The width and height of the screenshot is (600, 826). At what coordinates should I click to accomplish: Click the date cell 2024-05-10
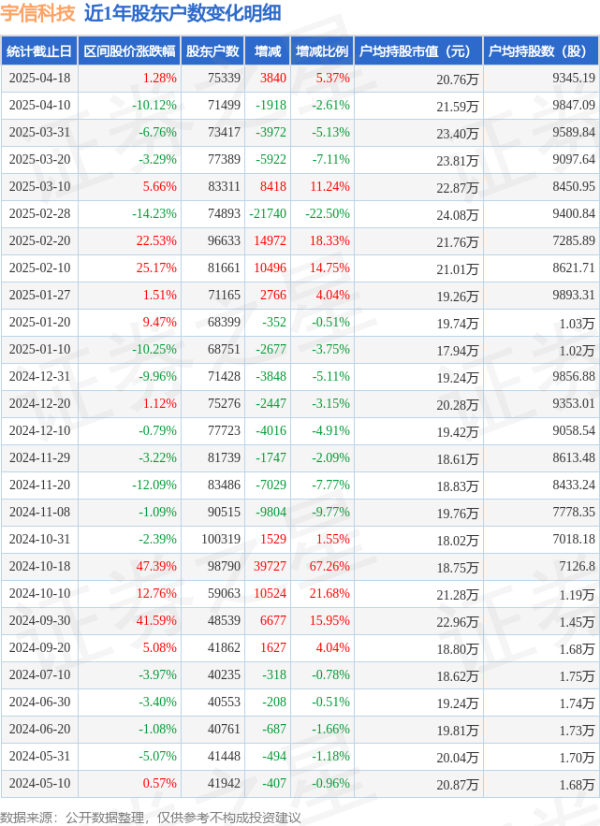40,783
